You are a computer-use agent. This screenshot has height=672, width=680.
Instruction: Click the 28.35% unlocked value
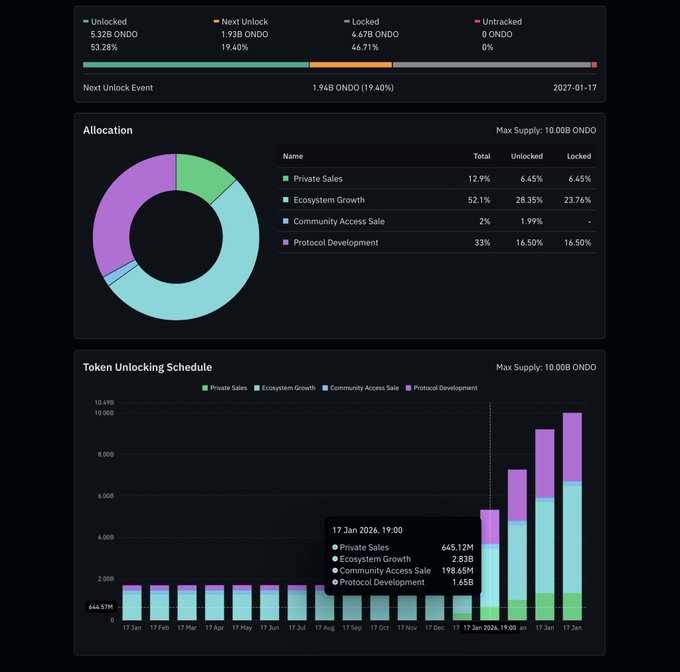pos(529,200)
